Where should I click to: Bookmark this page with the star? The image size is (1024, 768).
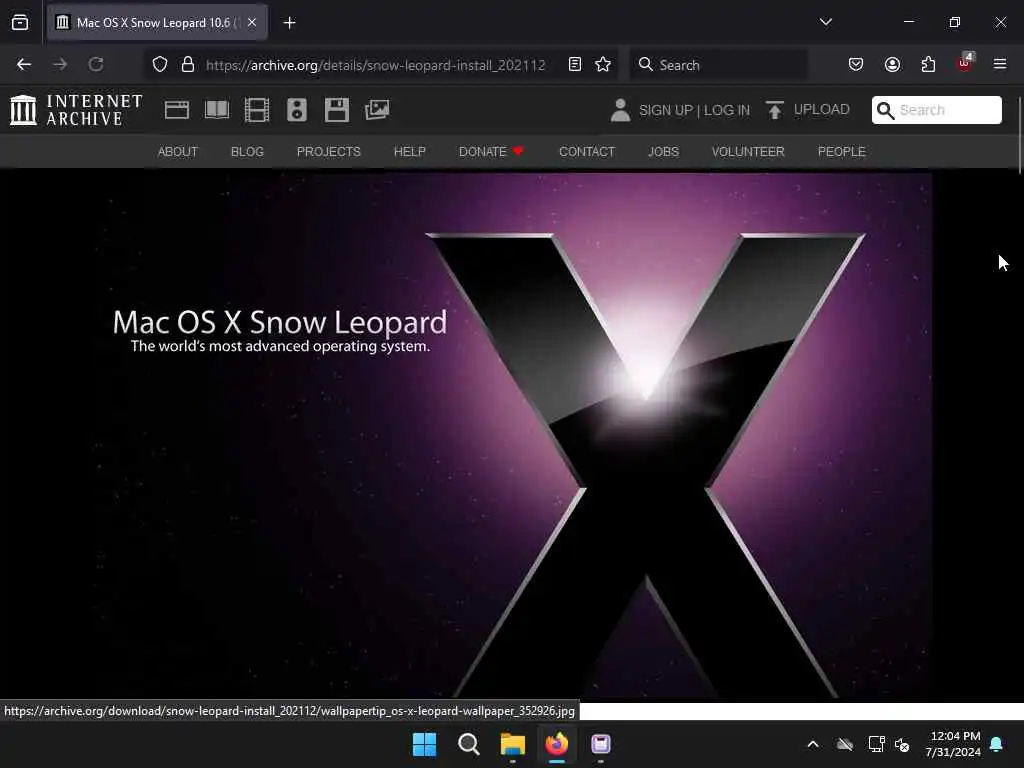point(603,64)
